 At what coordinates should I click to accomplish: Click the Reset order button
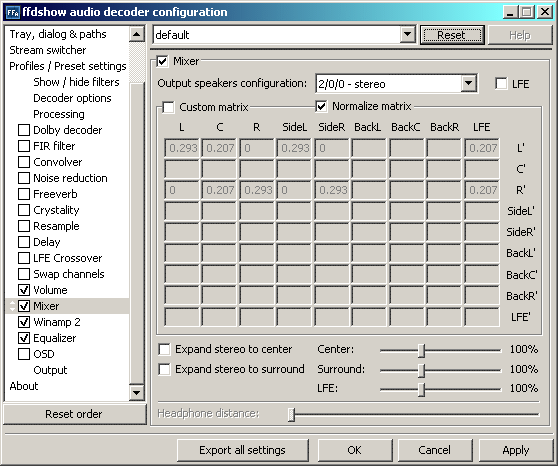tap(74, 414)
